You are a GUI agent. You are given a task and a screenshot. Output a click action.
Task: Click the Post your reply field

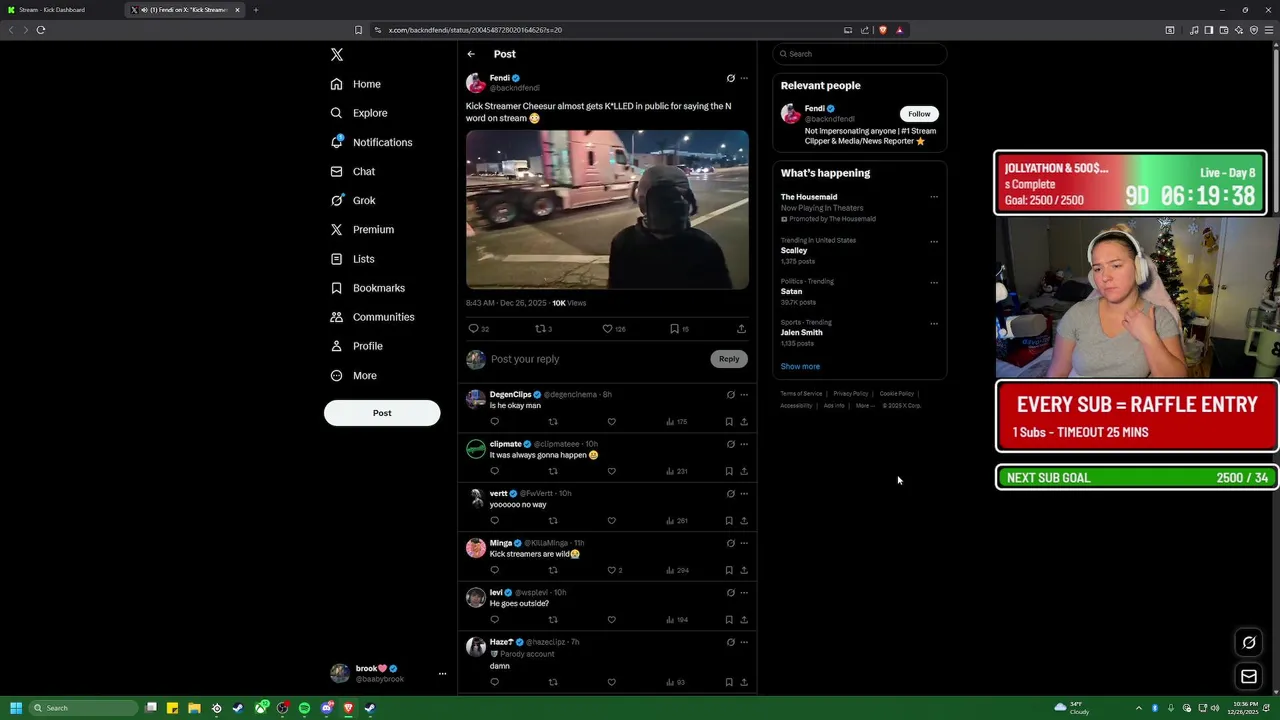pos(596,359)
